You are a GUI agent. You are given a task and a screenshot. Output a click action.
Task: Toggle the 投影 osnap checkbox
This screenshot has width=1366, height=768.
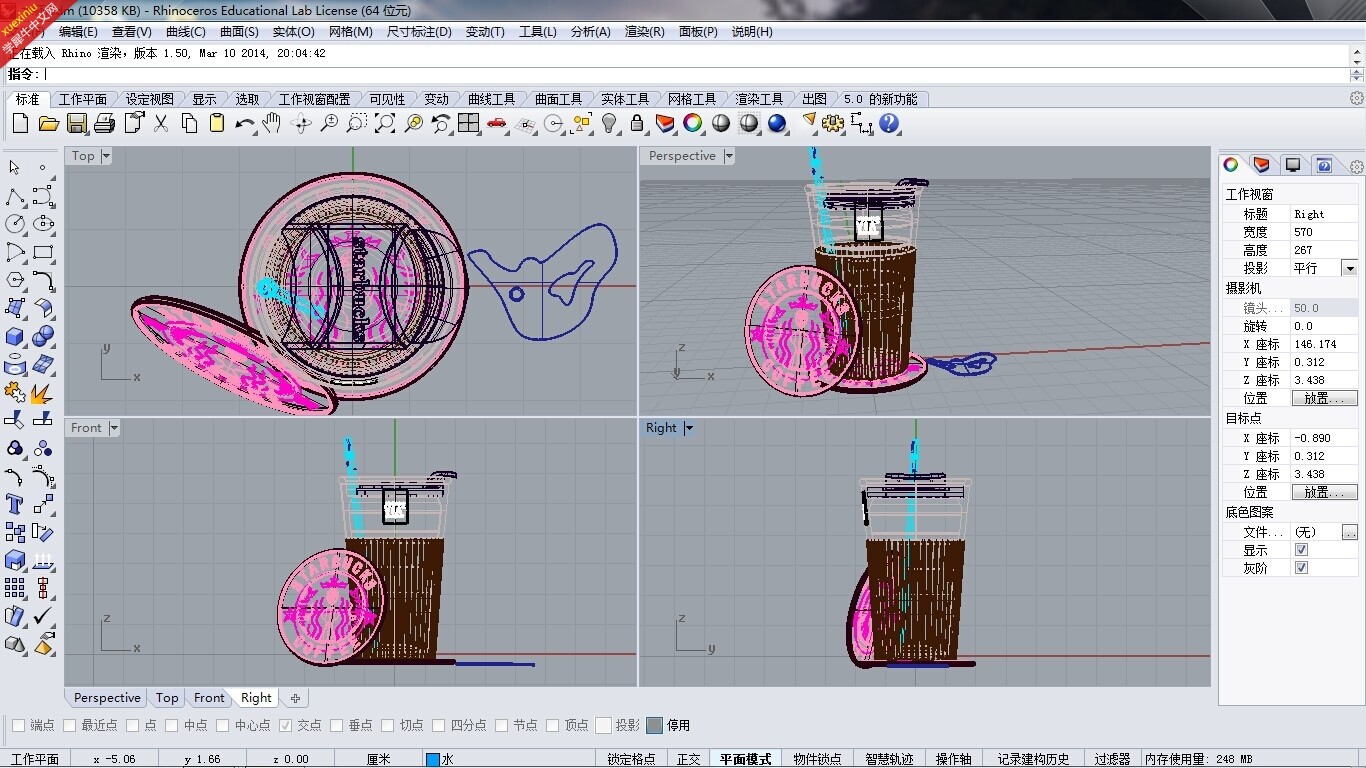click(603, 725)
